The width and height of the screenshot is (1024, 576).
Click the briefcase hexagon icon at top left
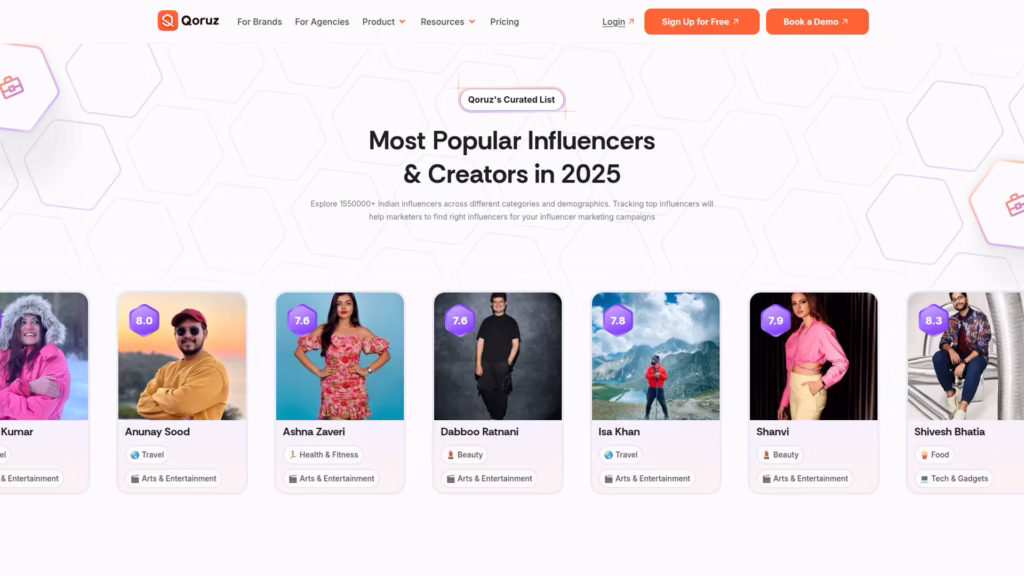coord(12,87)
